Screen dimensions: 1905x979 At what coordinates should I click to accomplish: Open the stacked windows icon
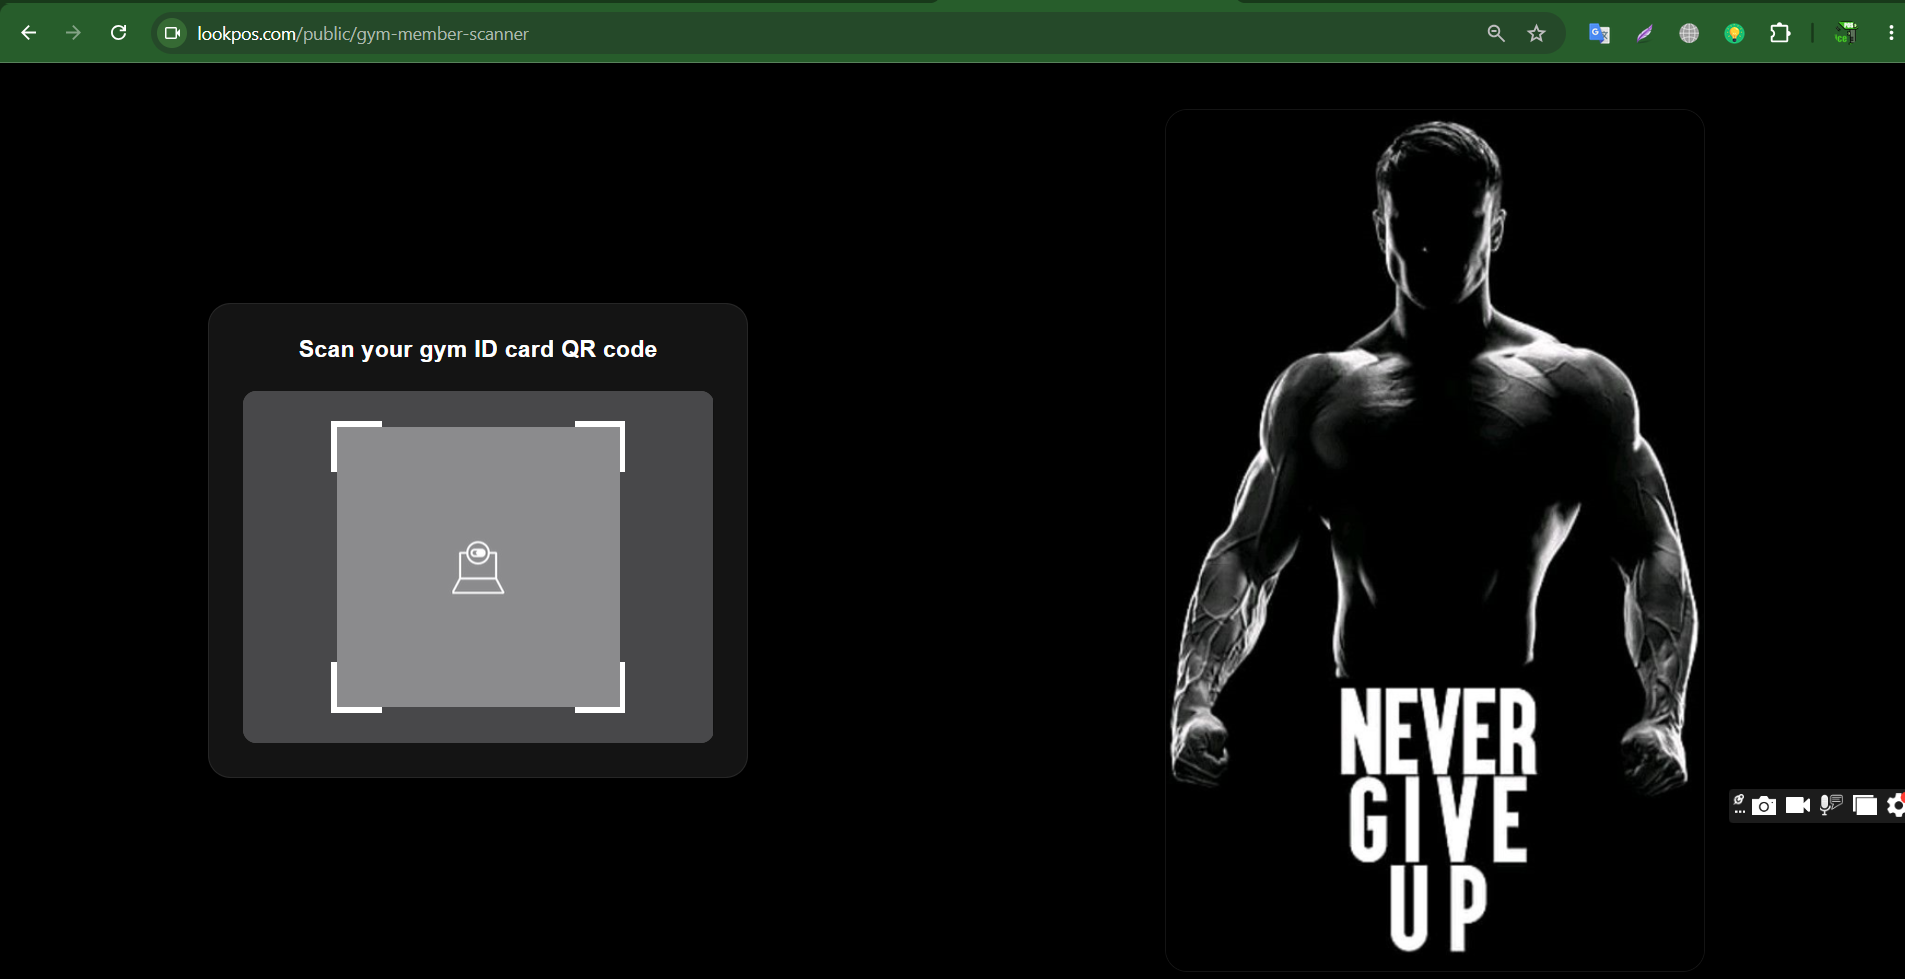tap(1865, 805)
